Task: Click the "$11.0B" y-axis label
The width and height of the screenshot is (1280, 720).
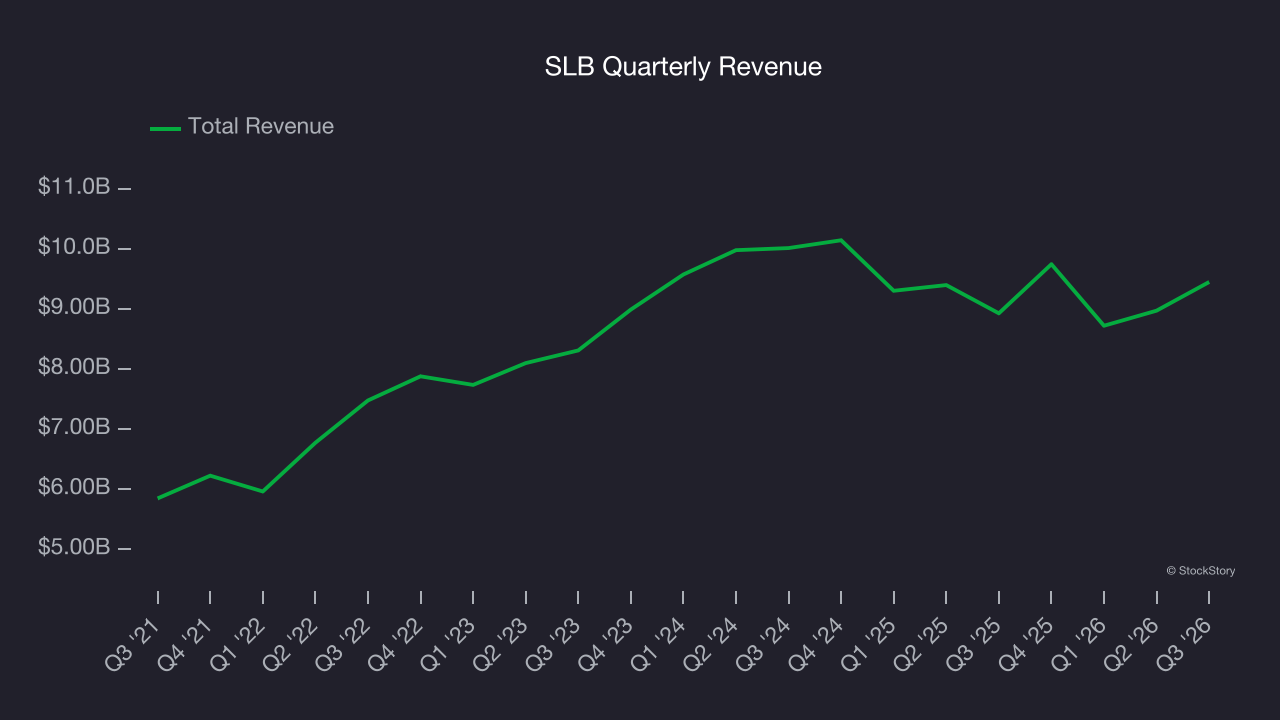Action: (74, 187)
